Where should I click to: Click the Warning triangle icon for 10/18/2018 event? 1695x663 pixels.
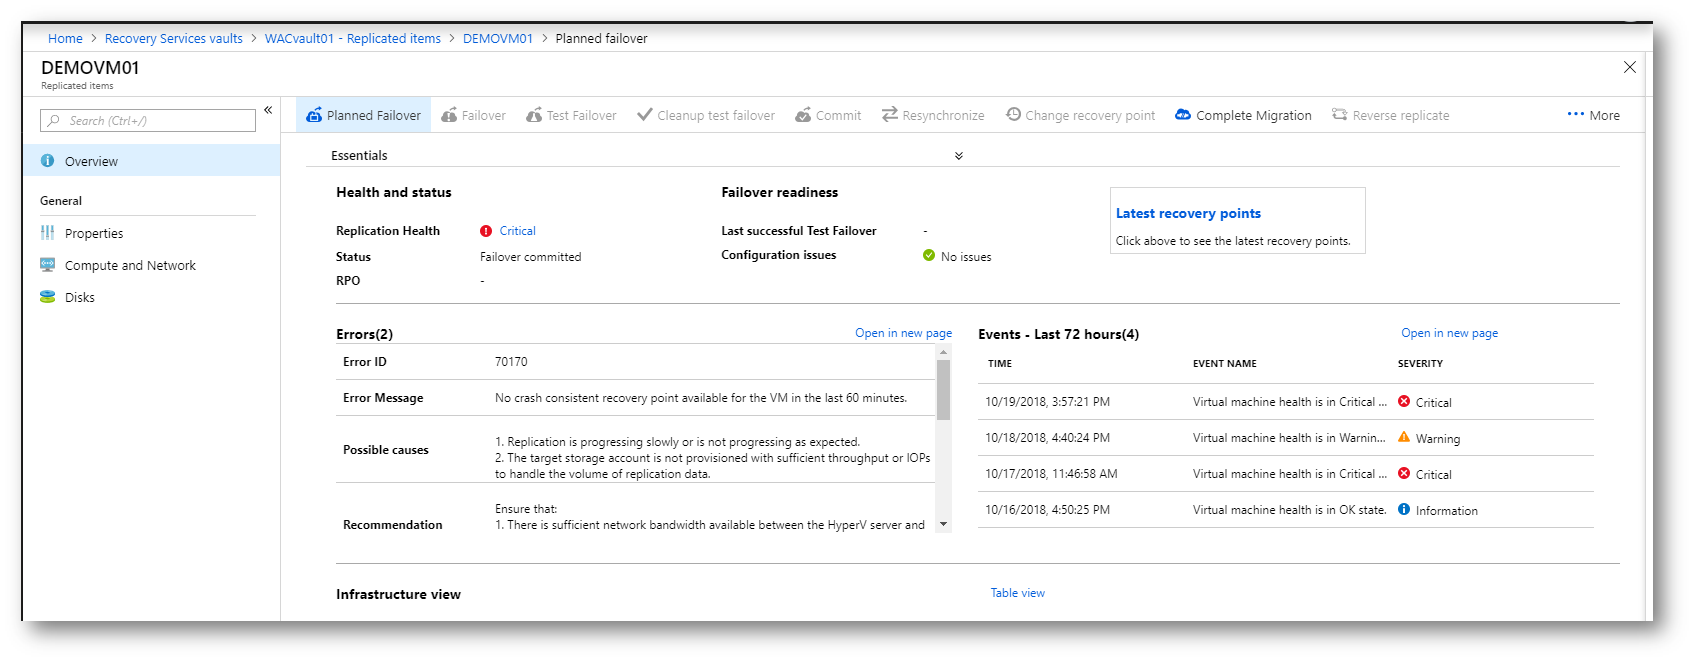(1404, 437)
